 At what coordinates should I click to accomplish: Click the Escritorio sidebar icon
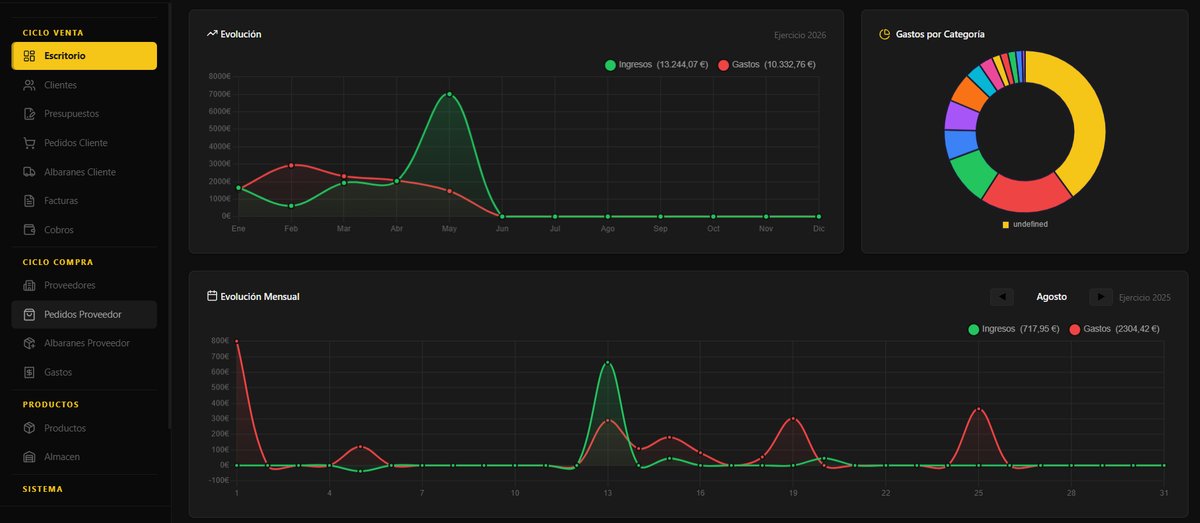30,56
